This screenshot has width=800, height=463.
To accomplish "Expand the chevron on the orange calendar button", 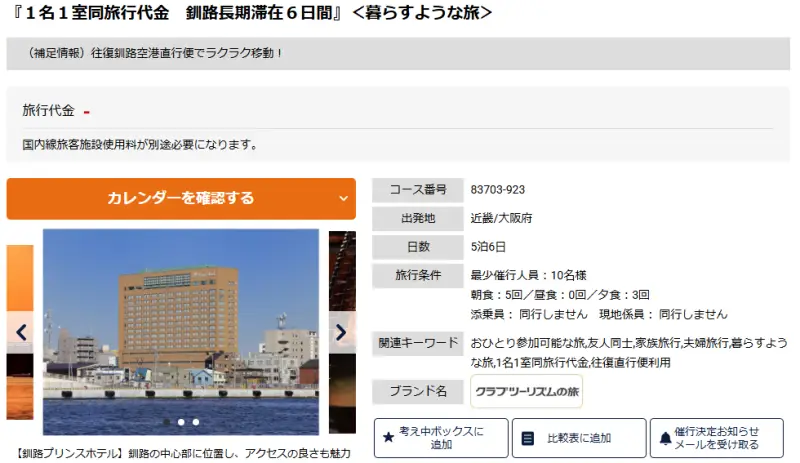I will (x=343, y=199).
